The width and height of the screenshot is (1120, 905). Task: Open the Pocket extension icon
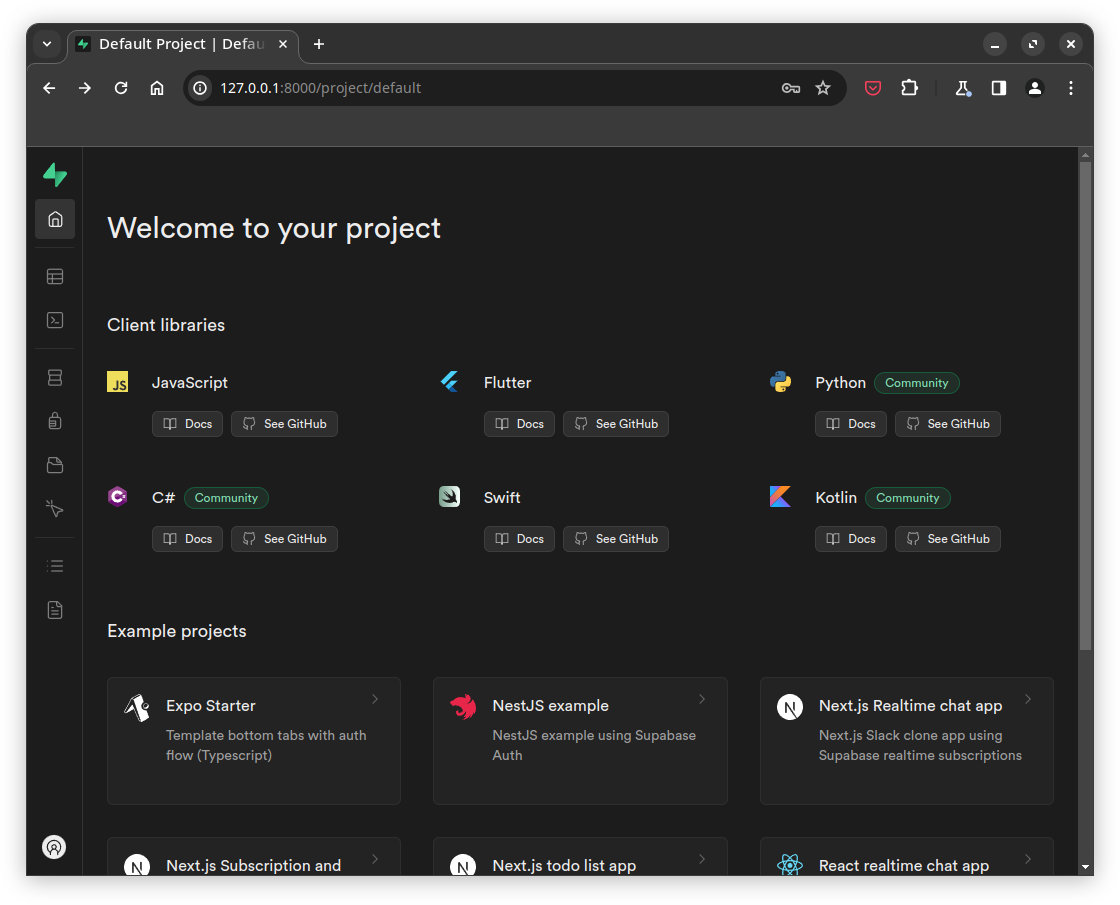pos(873,88)
